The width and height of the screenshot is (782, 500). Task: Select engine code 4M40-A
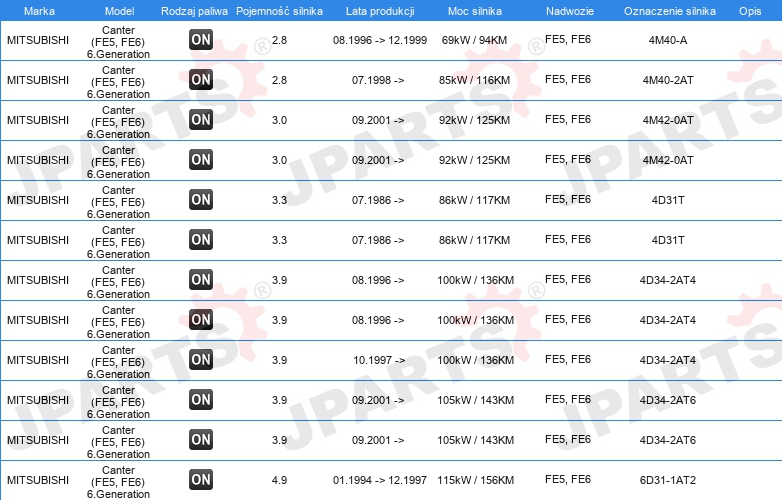pos(668,40)
